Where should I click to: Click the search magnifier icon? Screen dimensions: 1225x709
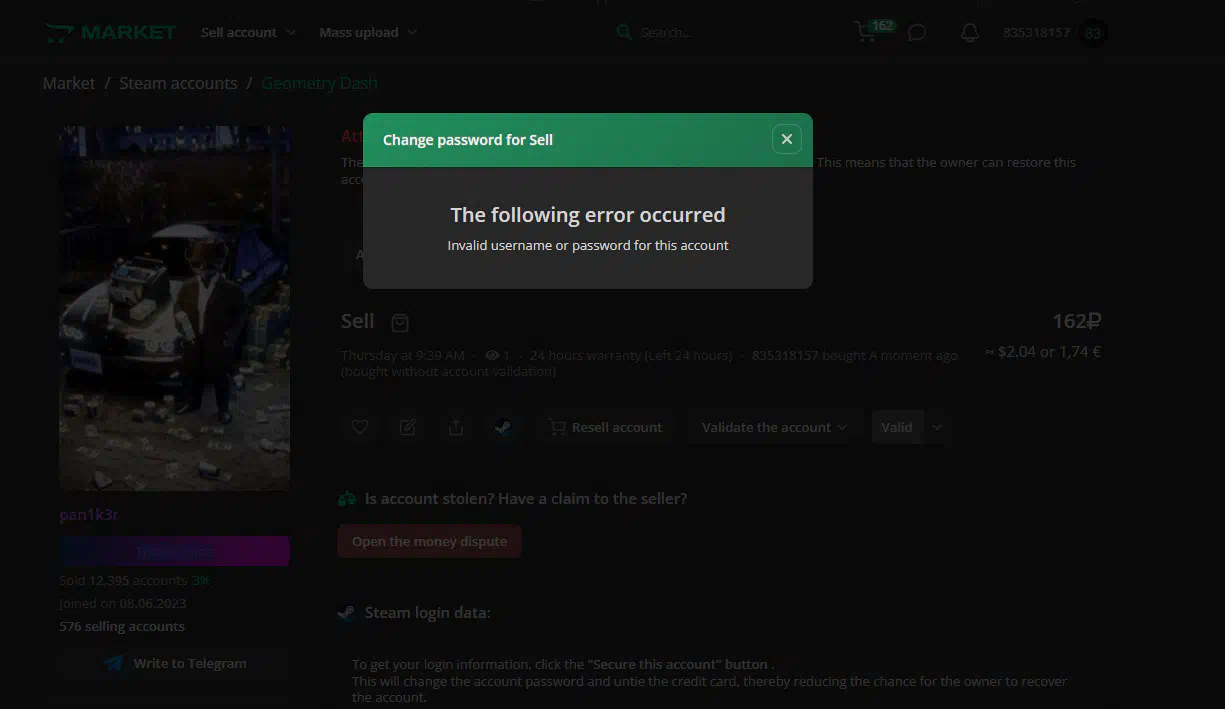click(x=624, y=33)
